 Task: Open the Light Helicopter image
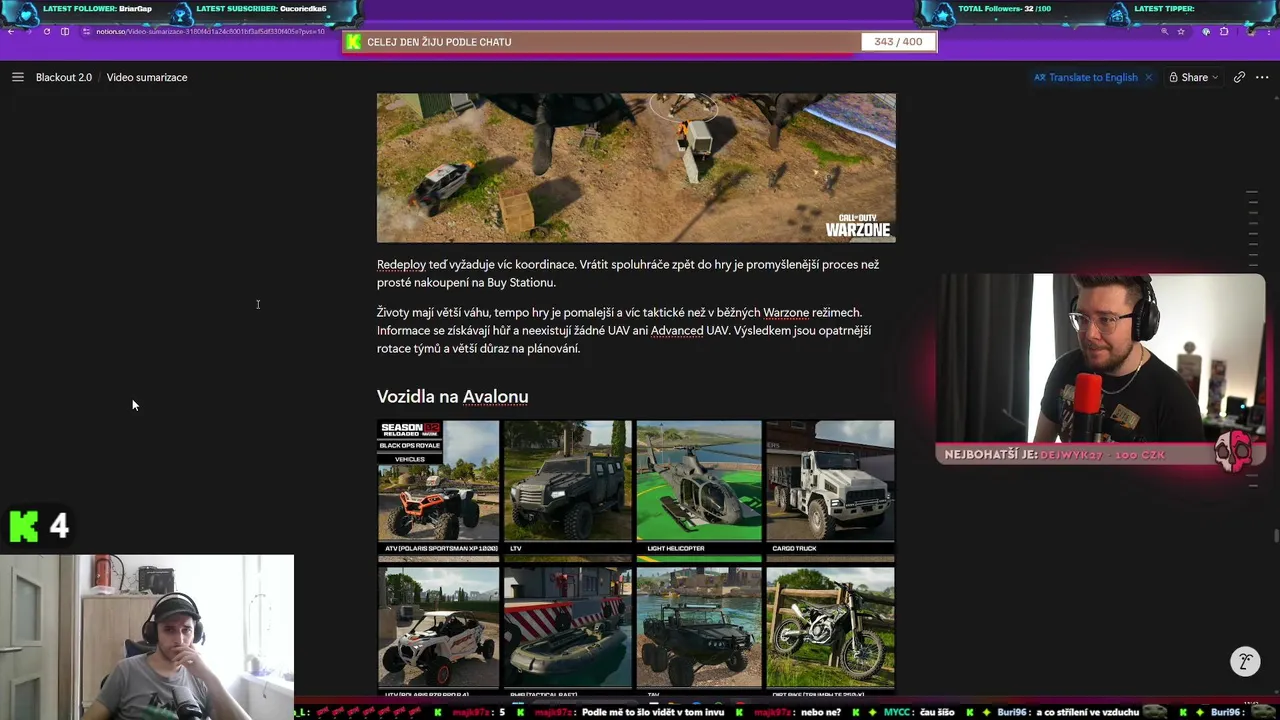699,487
